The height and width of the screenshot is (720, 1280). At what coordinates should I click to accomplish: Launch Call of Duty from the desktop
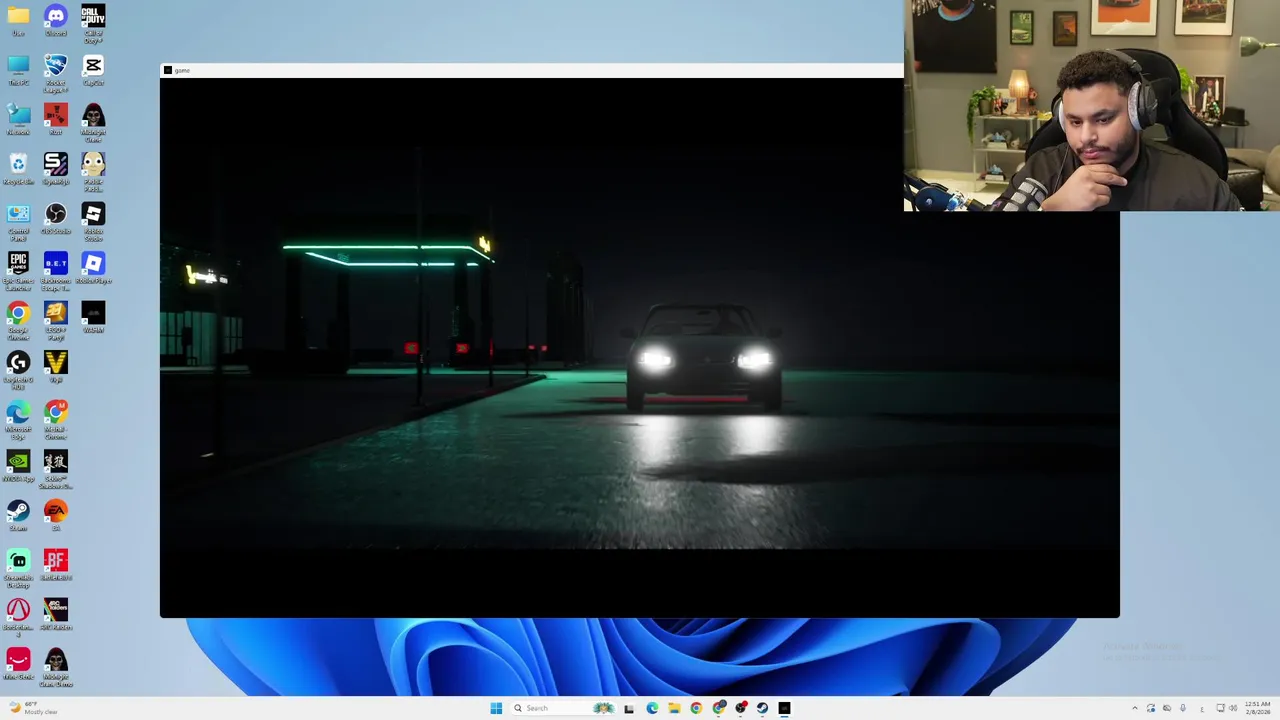click(93, 22)
